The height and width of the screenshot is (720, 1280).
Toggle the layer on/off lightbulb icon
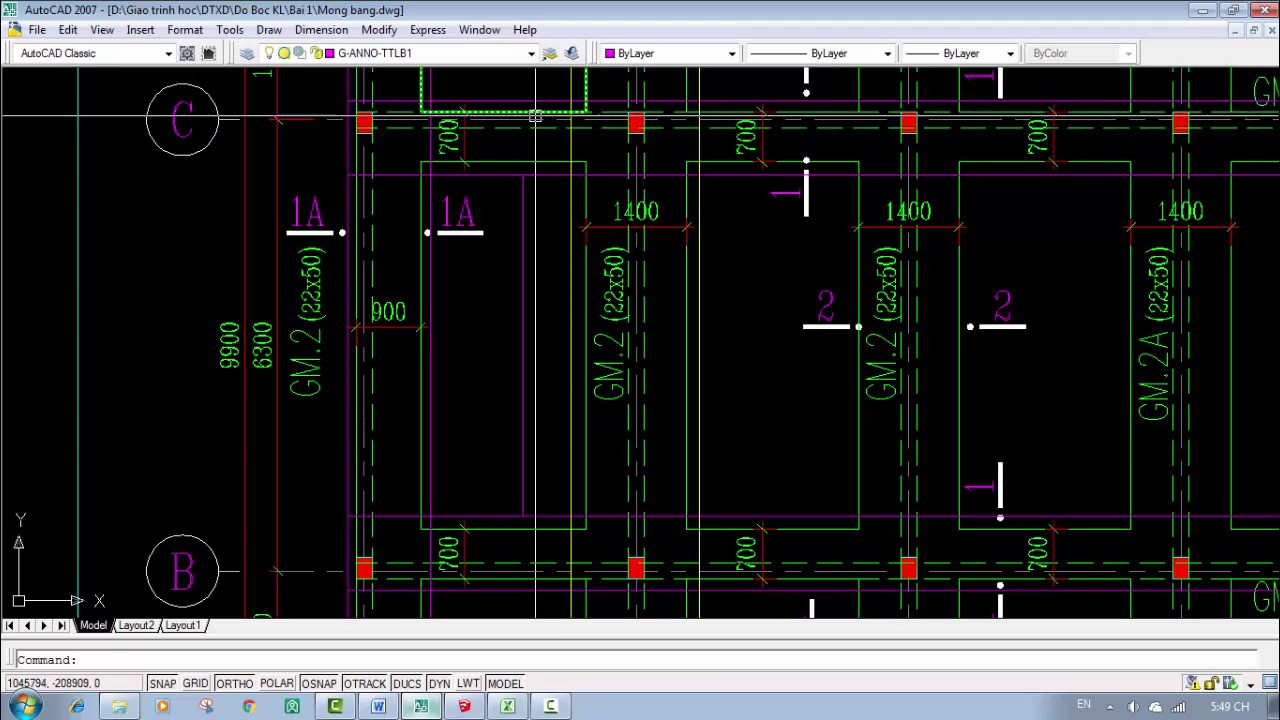coord(269,53)
